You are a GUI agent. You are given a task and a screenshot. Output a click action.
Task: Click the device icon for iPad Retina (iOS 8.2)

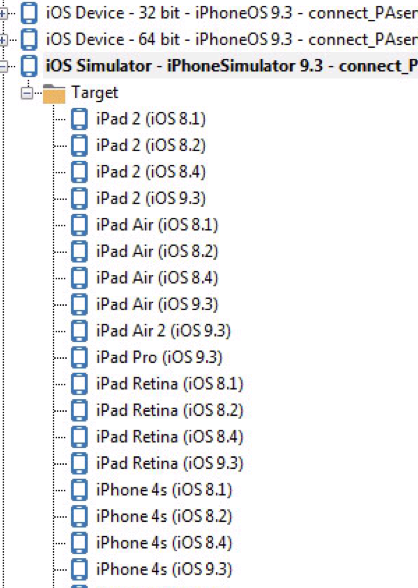tap(79, 410)
